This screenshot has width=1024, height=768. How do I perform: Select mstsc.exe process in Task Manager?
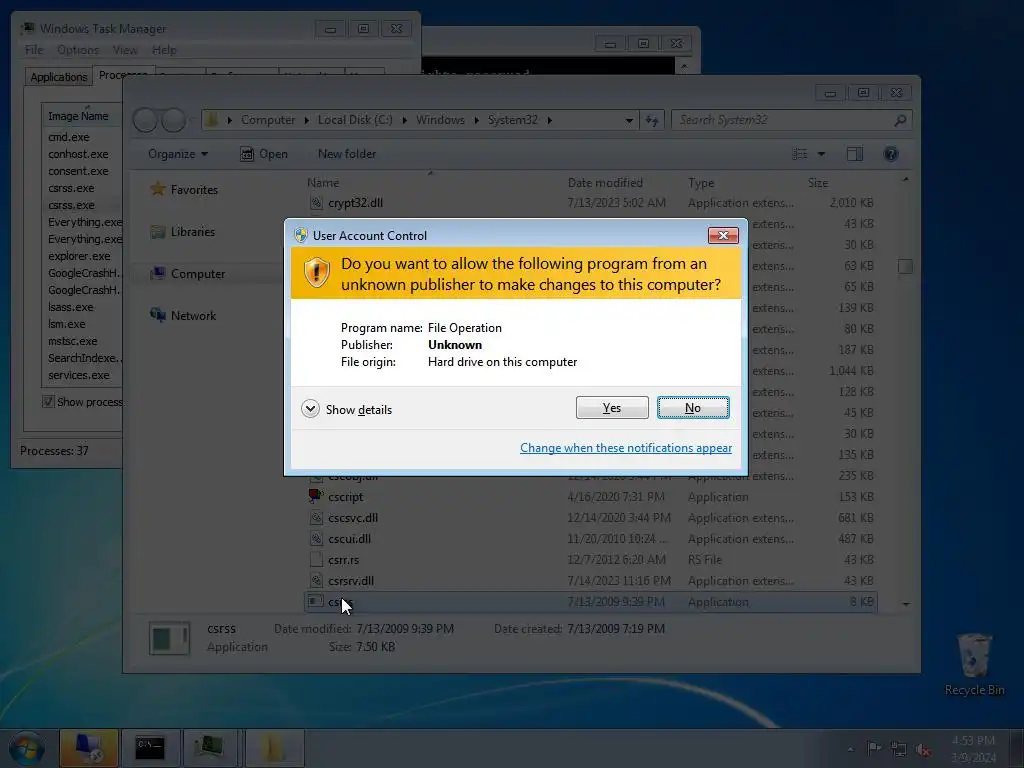[72, 341]
